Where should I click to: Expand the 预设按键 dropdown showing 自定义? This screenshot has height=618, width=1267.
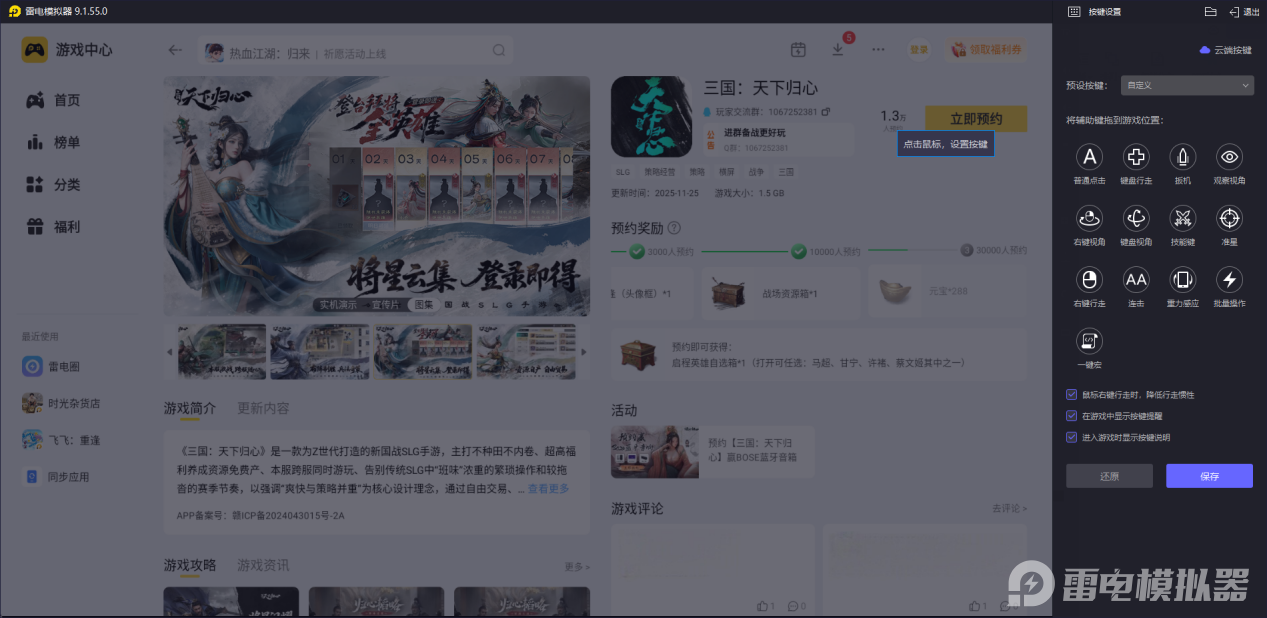(1187, 86)
